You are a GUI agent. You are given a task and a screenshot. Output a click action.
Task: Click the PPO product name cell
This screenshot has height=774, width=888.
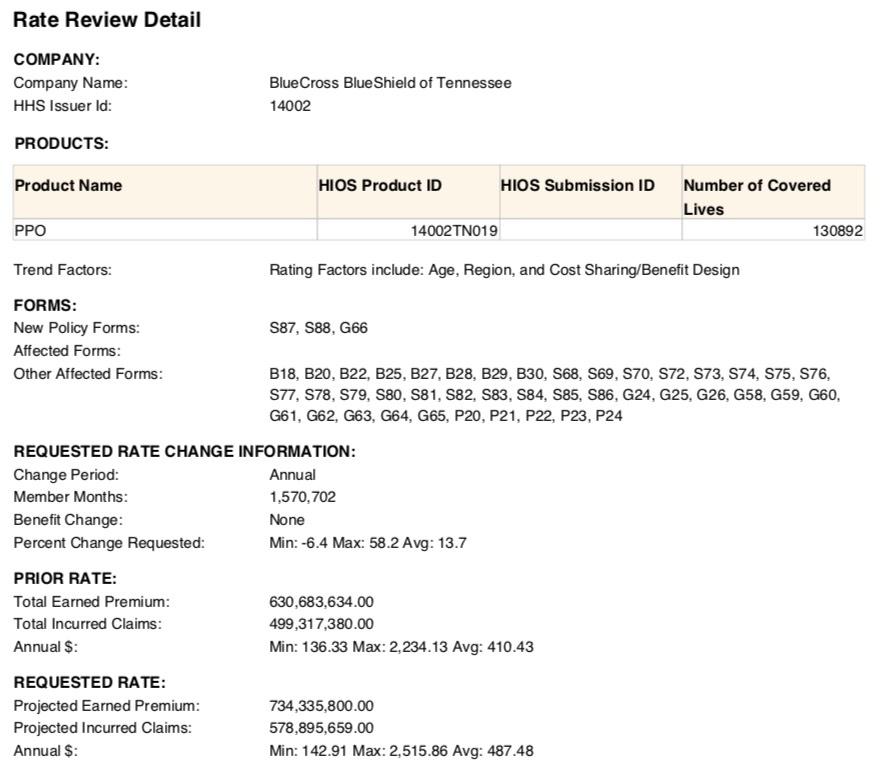(x=31, y=231)
